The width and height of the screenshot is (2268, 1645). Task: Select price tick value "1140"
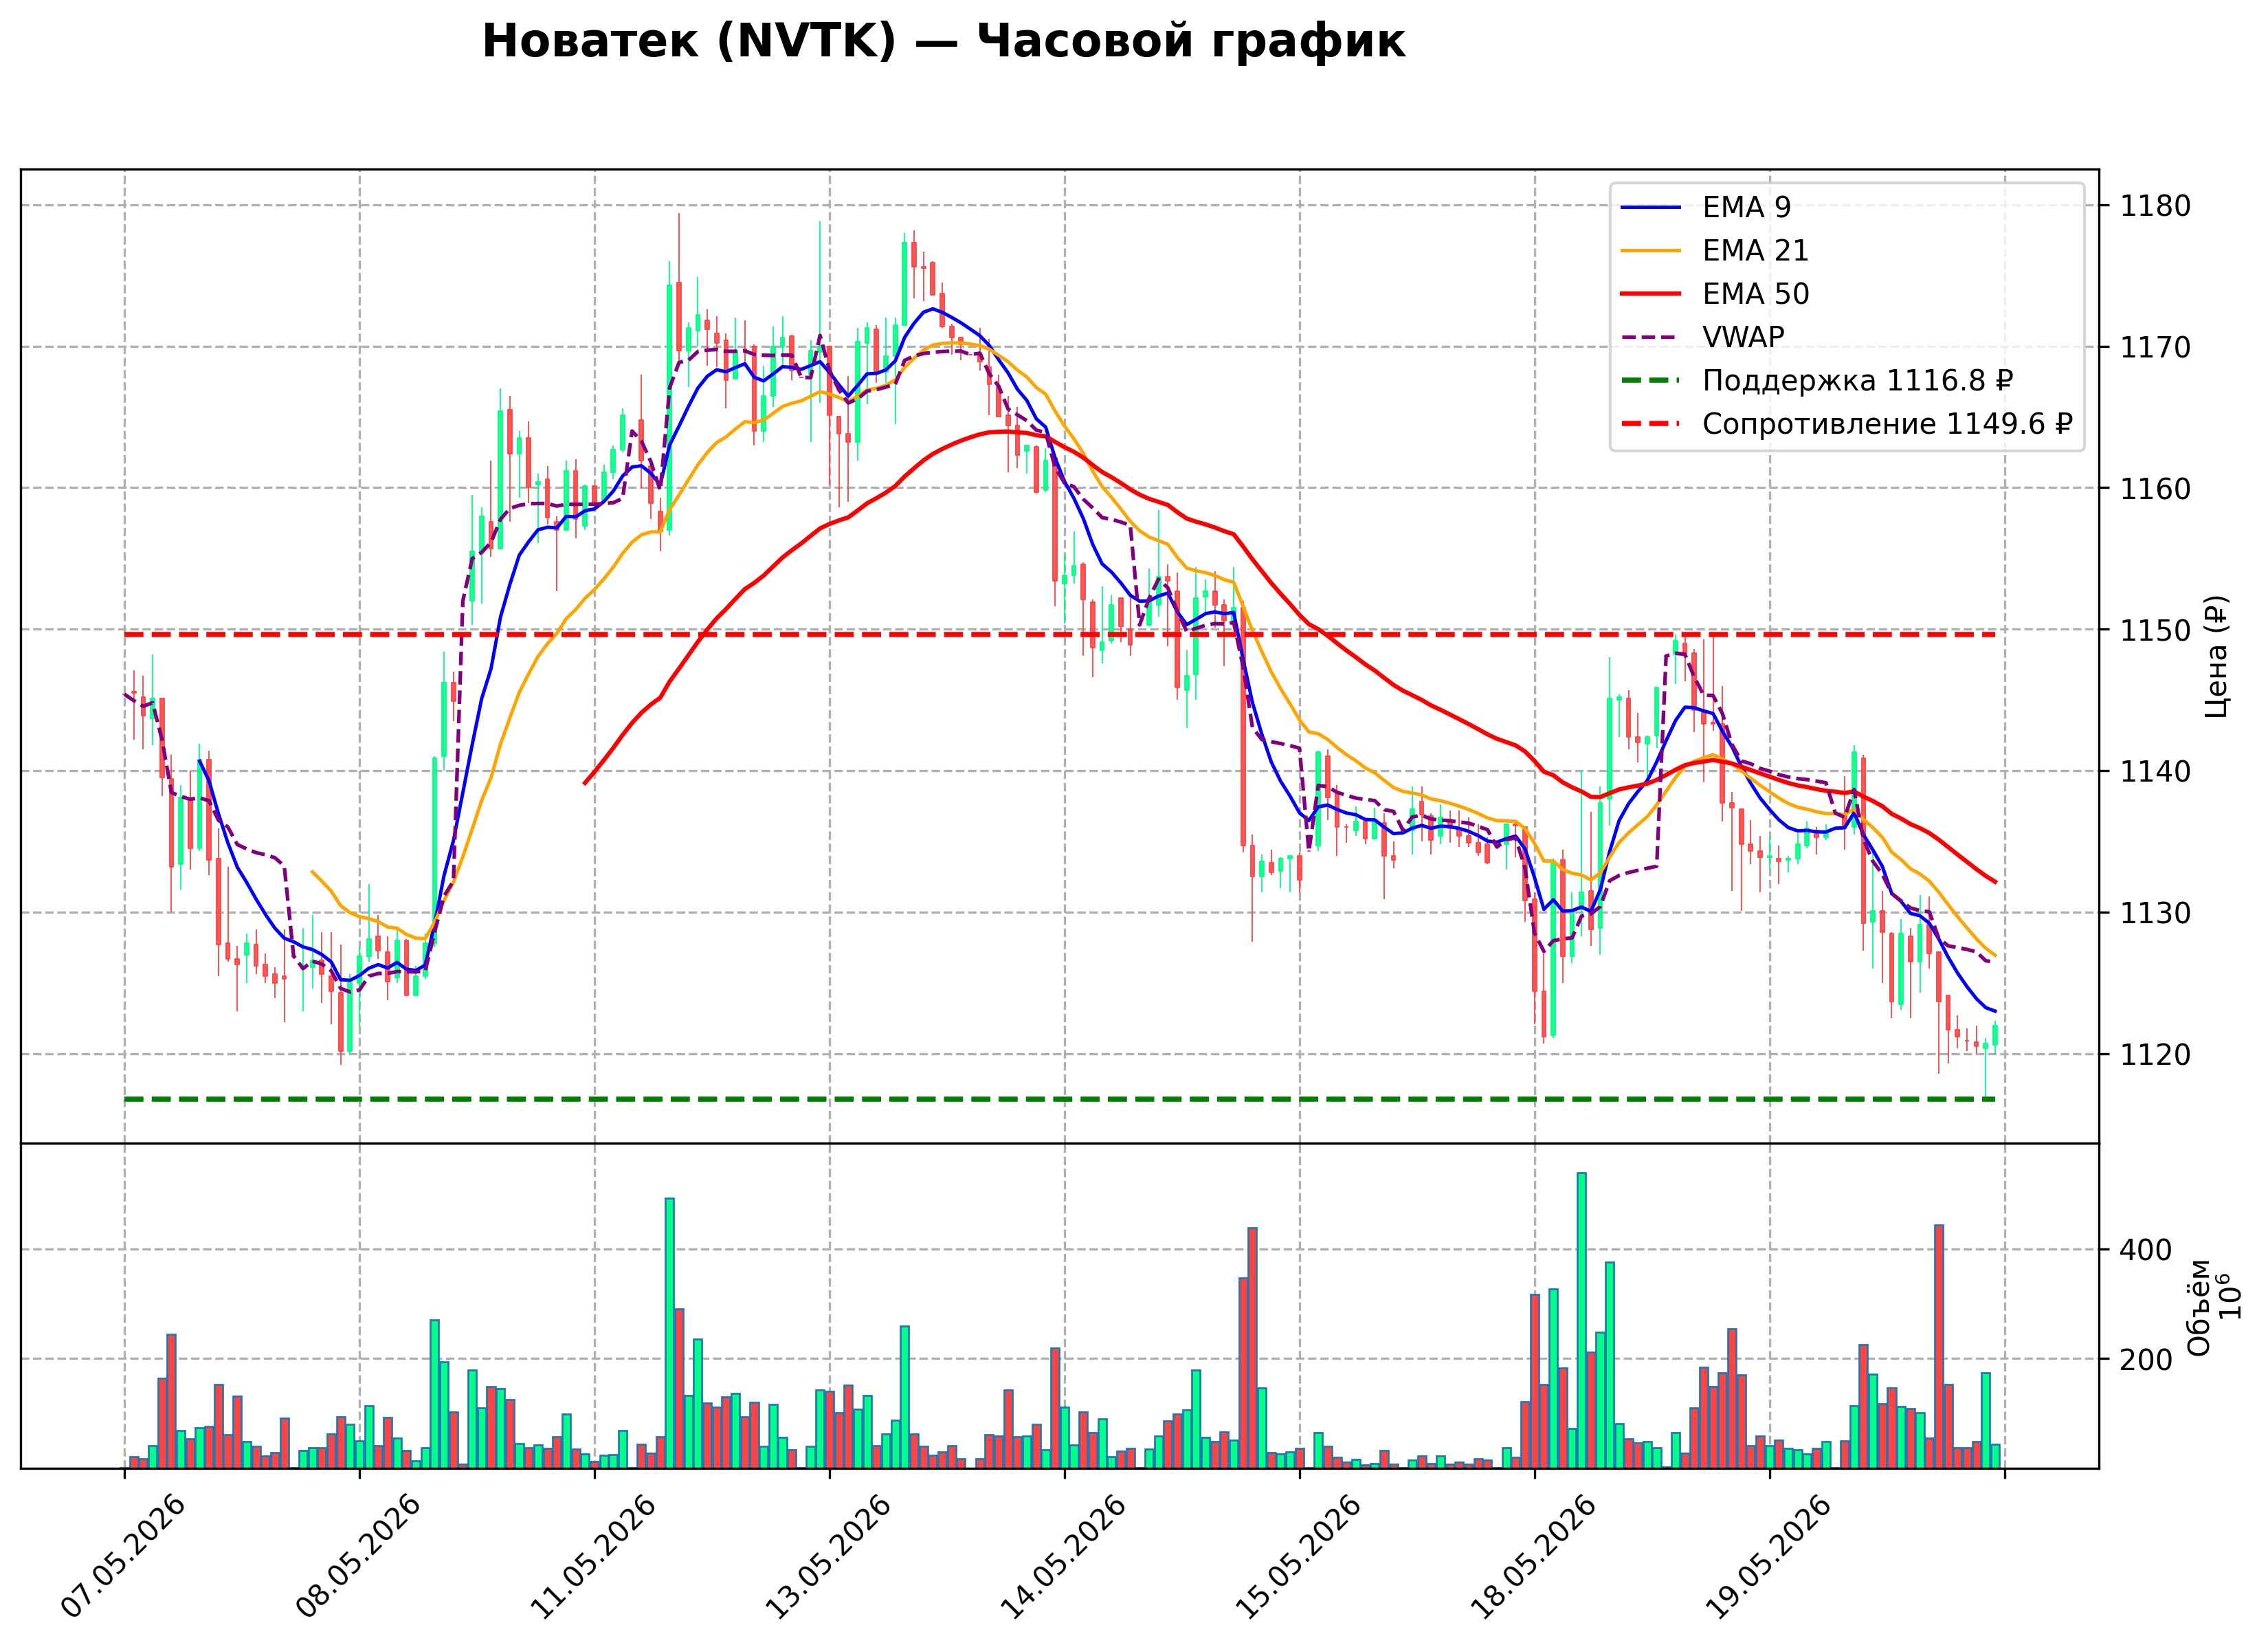(x=2155, y=771)
